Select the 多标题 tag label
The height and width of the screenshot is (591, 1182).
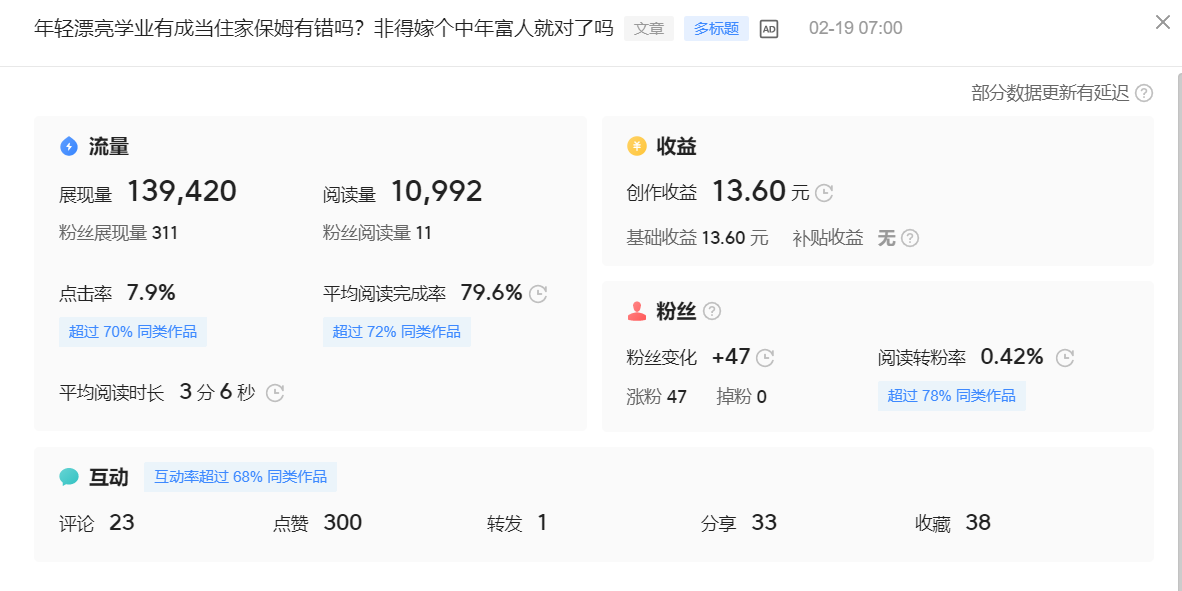click(715, 28)
